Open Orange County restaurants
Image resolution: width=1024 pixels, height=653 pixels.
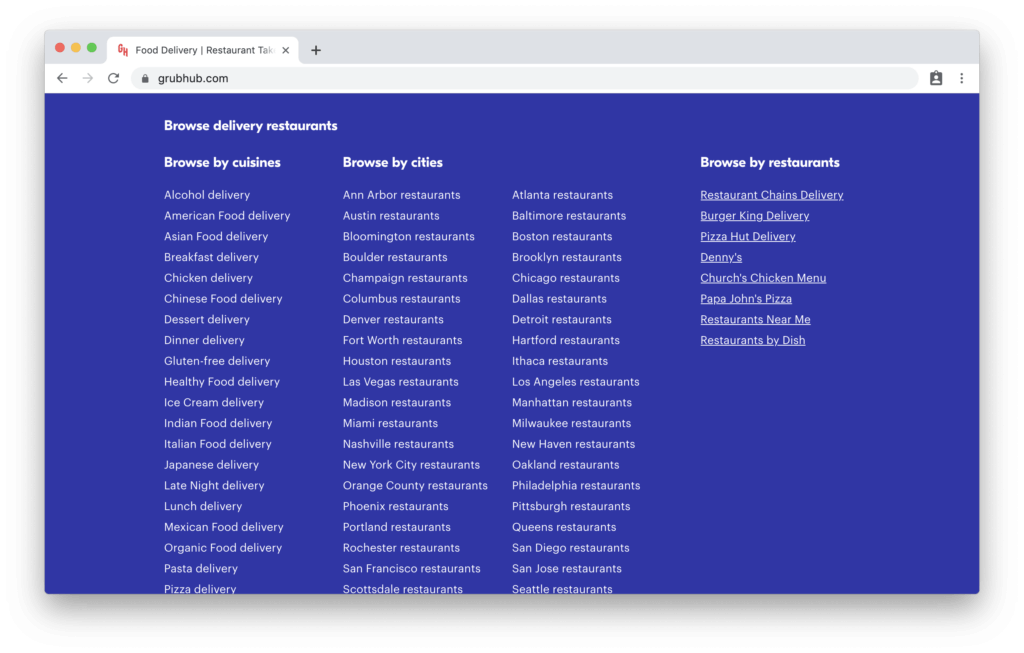click(x=415, y=486)
